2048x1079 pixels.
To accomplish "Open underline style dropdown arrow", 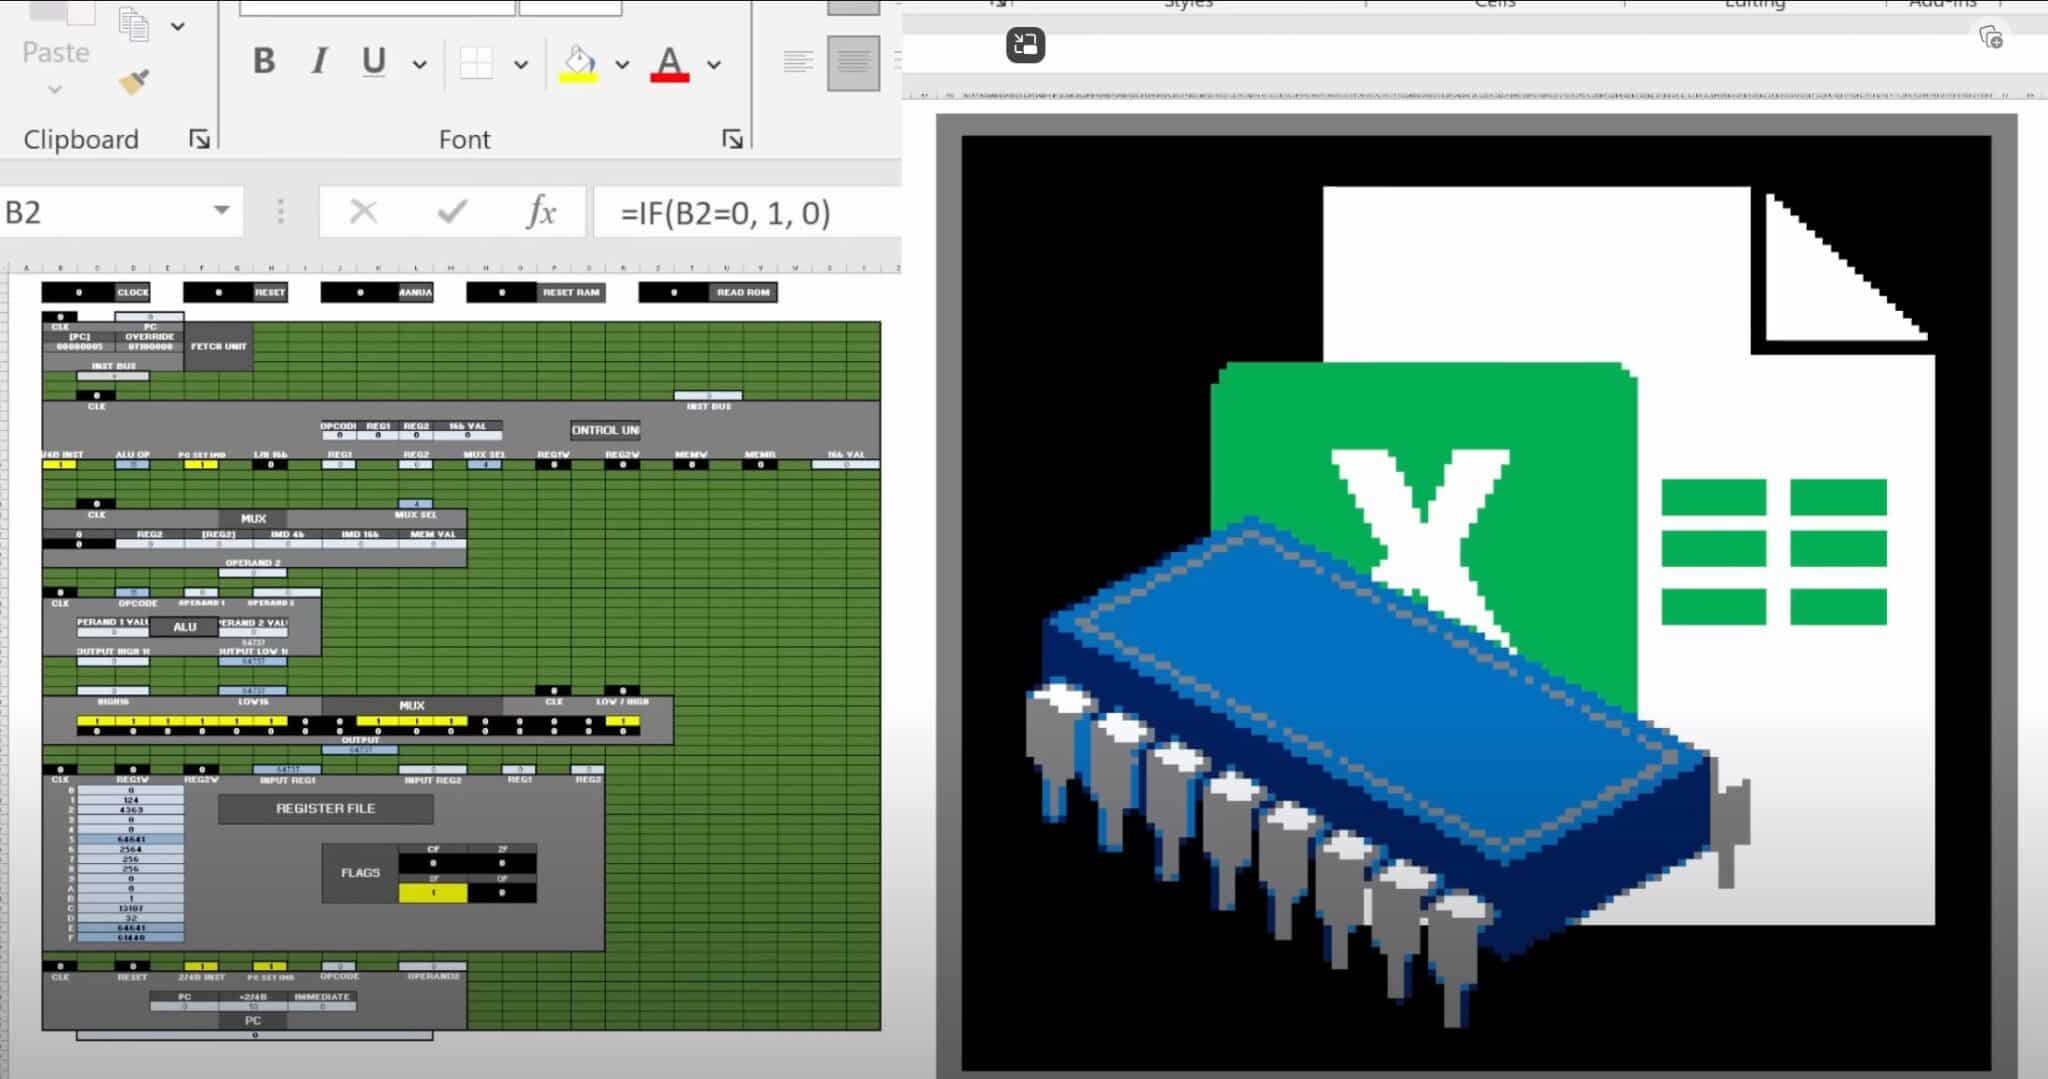I will (420, 65).
